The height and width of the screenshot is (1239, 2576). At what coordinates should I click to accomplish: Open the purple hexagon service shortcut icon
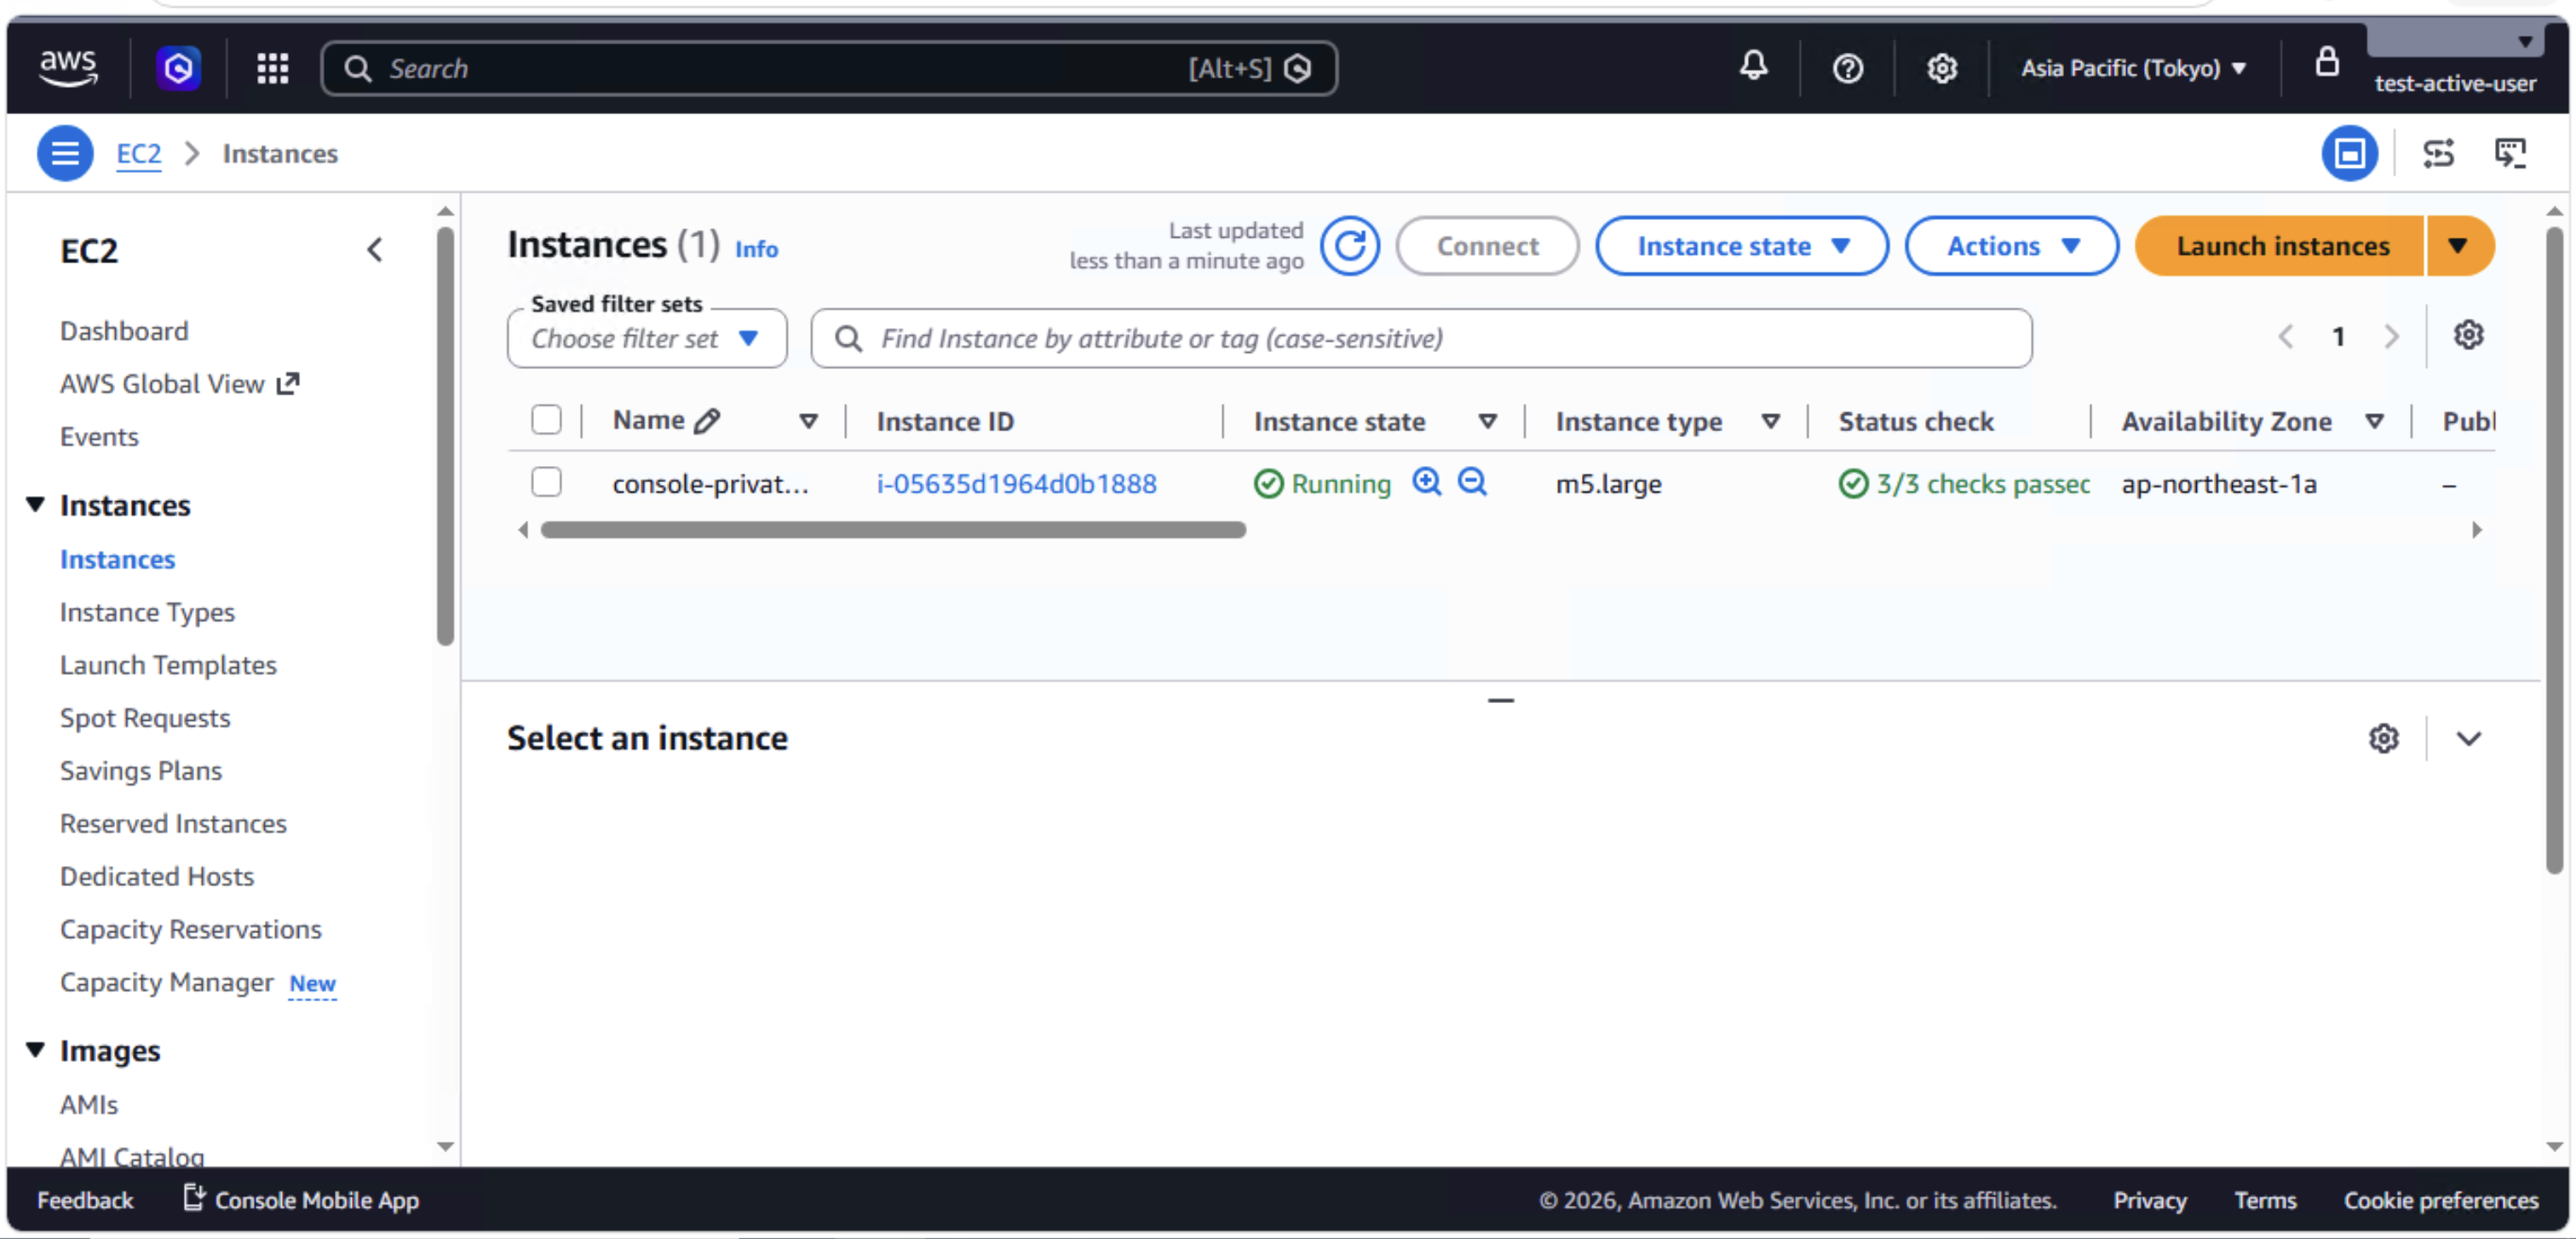tap(179, 68)
